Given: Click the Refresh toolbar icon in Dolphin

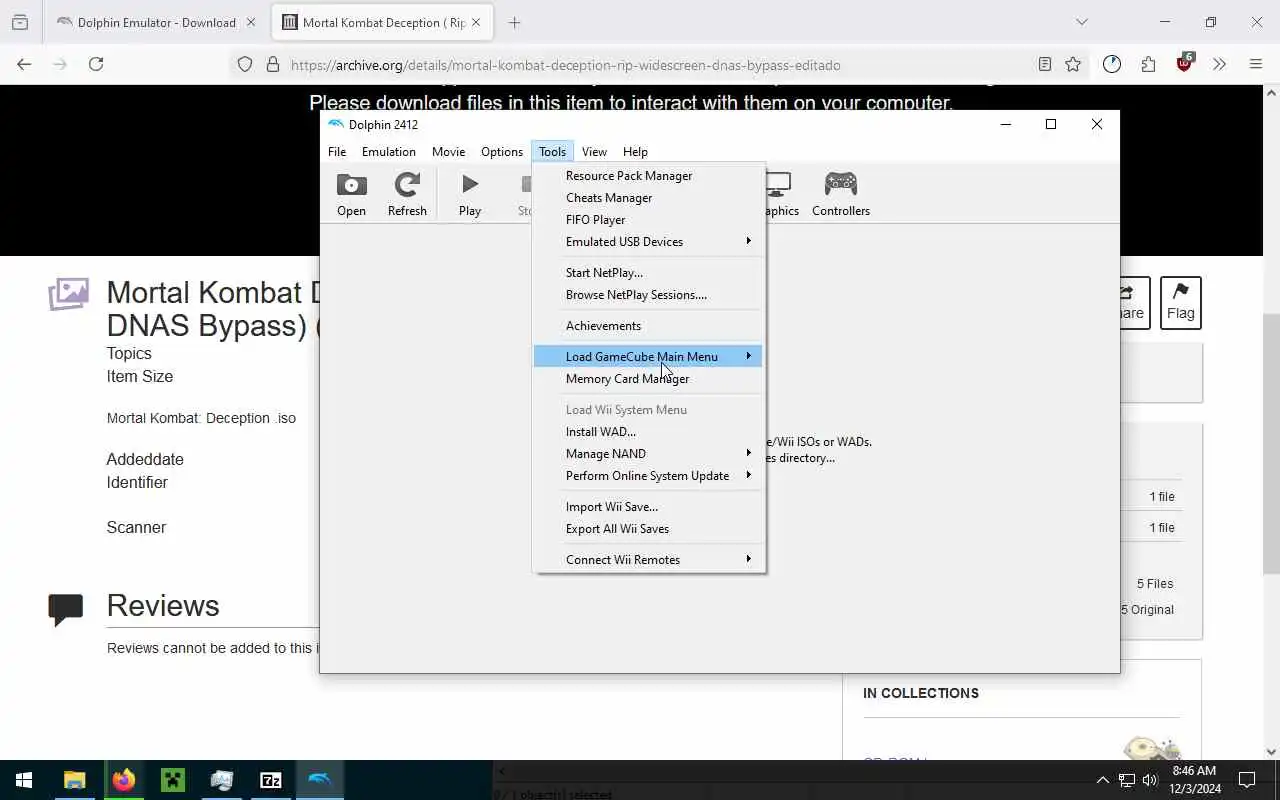Looking at the screenshot, I should pos(407,194).
